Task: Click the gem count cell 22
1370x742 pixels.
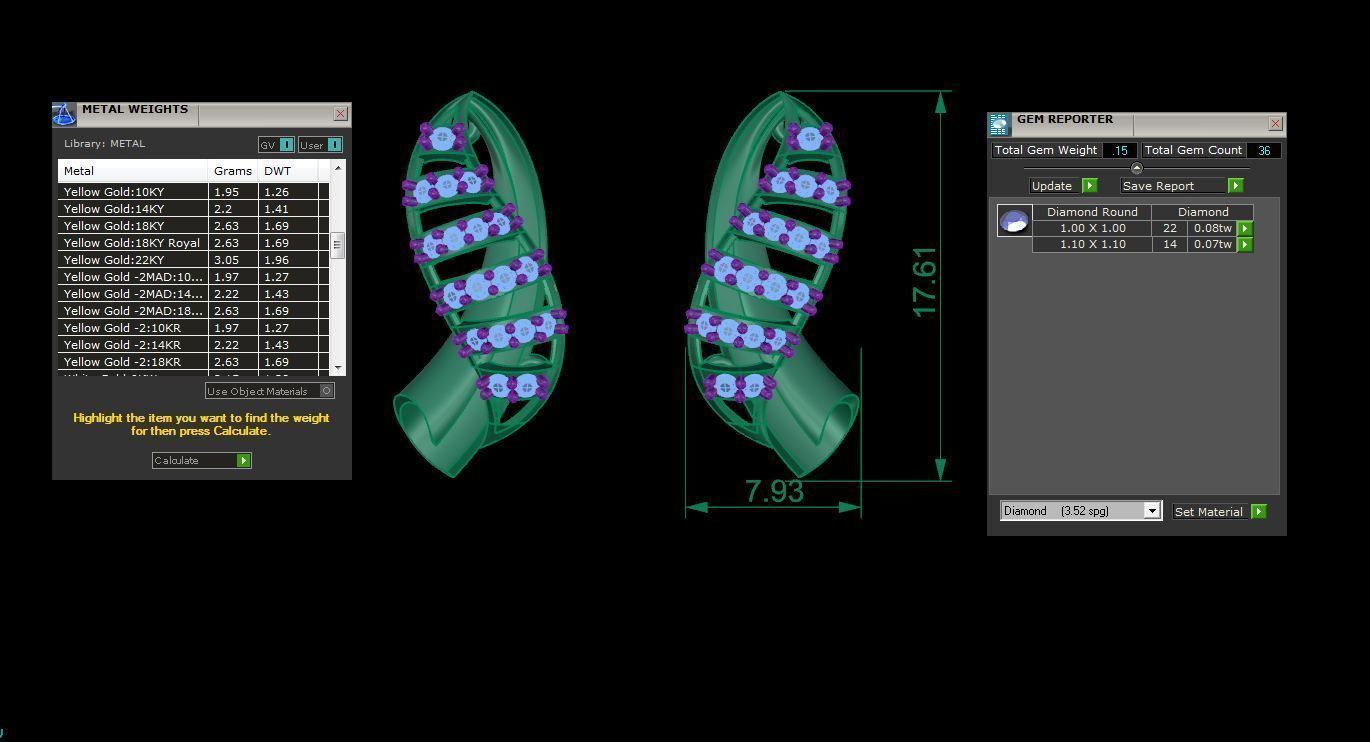Action: click(x=1170, y=228)
